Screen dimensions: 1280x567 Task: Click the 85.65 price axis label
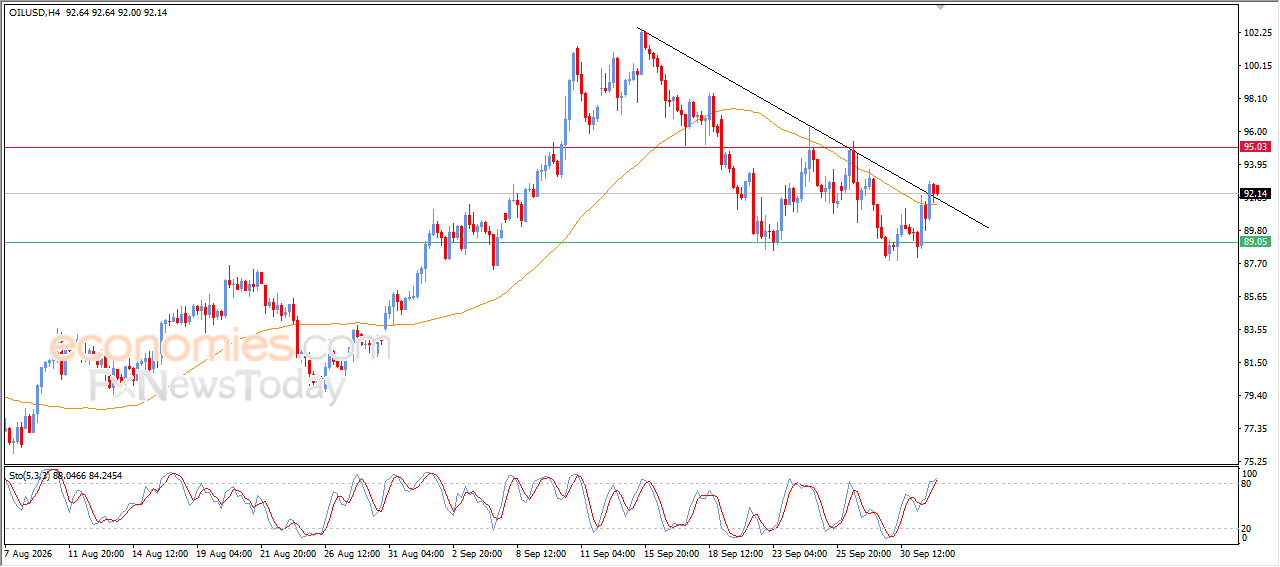(x=1257, y=297)
